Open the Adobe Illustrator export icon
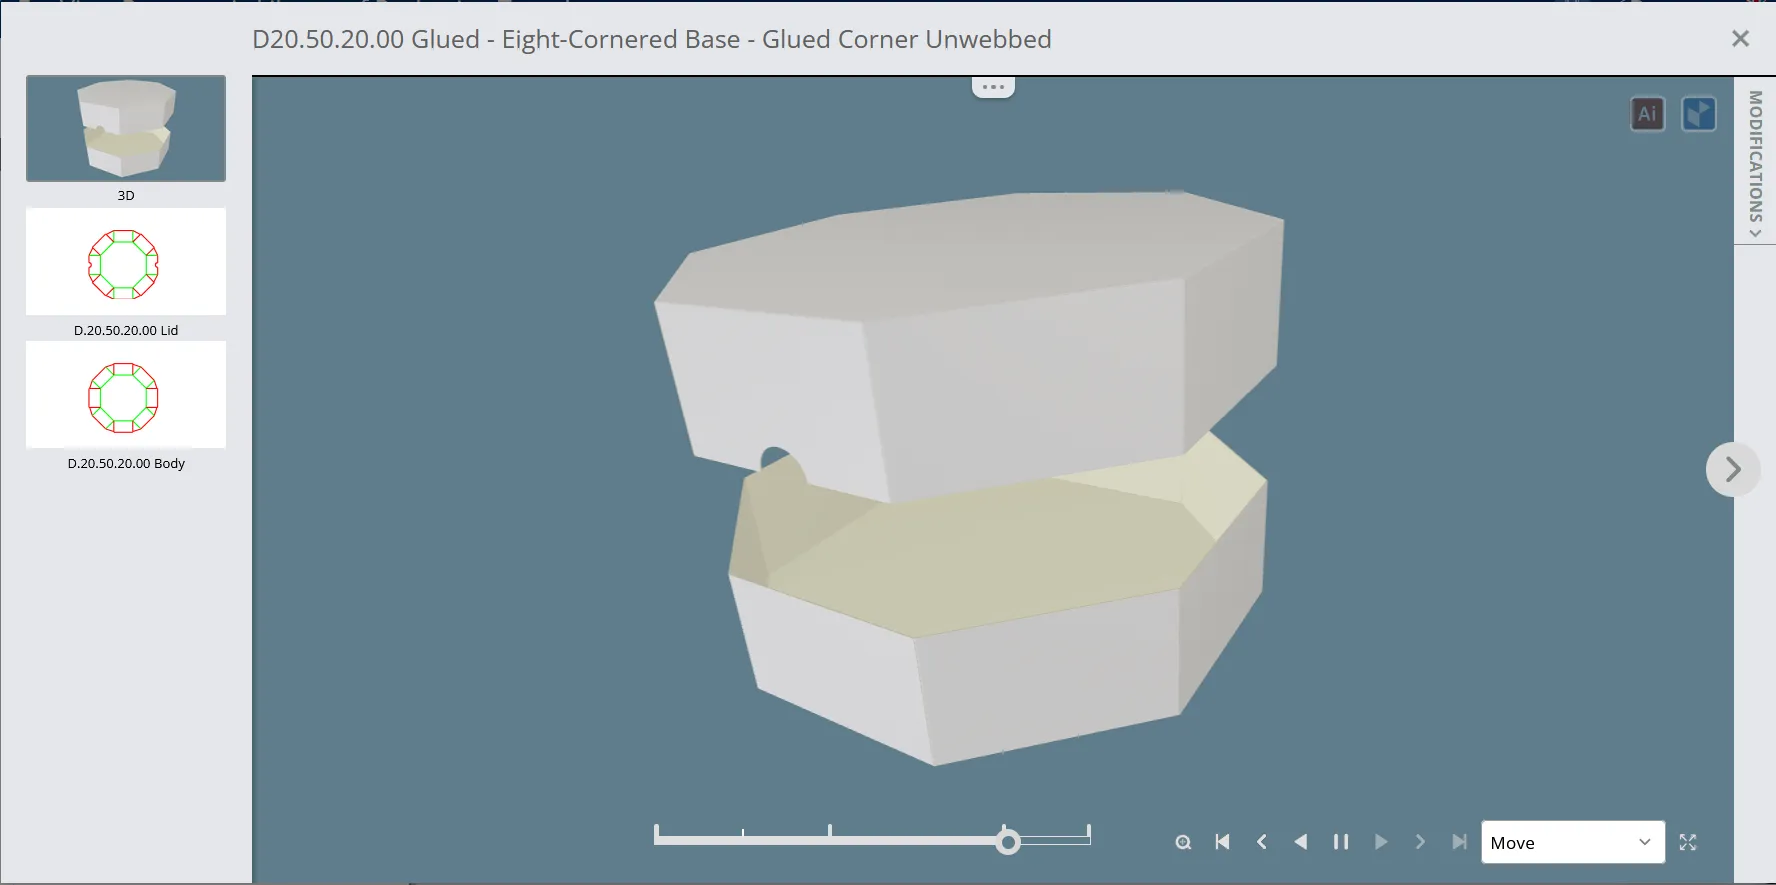The image size is (1776, 885). [1647, 114]
